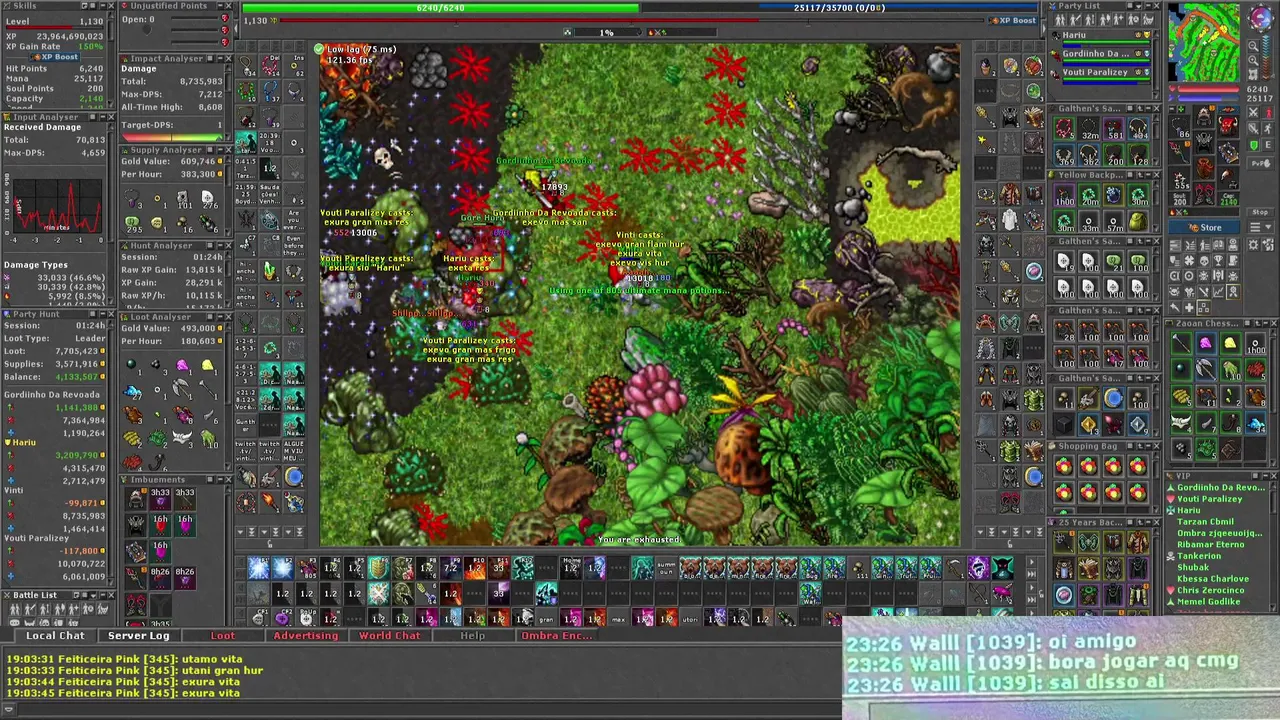This screenshot has height=720, width=1280.
Task: Collapse the Impact Analyser panel
Action: [x=220, y=59]
